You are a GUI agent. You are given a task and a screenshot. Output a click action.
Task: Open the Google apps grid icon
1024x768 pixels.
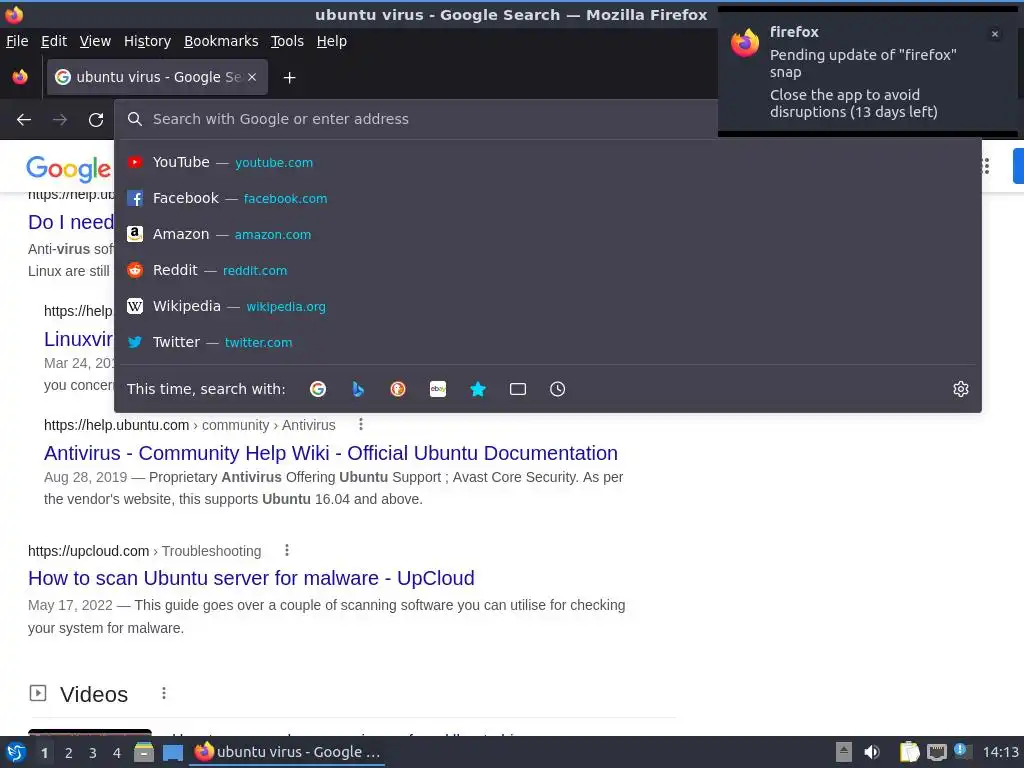(x=985, y=166)
